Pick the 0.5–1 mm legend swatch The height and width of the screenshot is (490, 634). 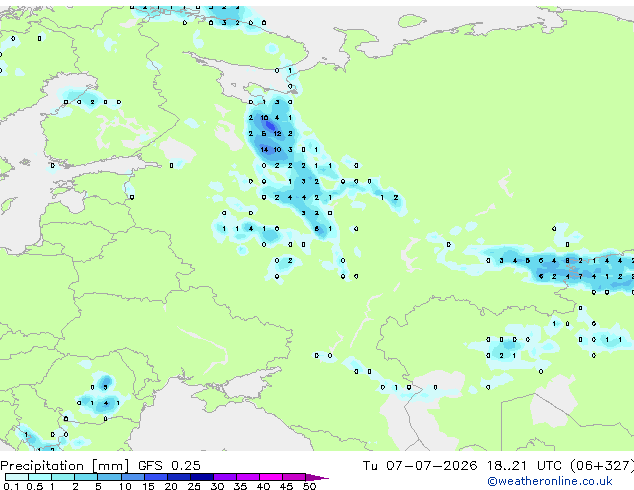click(x=40, y=477)
